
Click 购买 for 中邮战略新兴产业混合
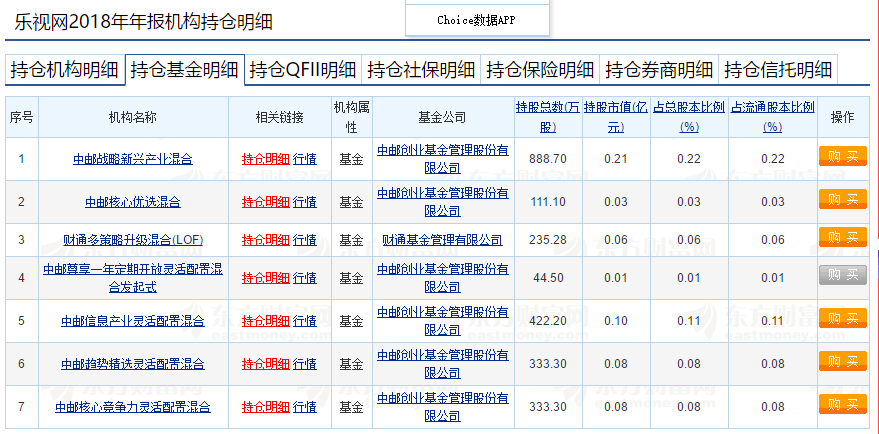(x=843, y=156)
